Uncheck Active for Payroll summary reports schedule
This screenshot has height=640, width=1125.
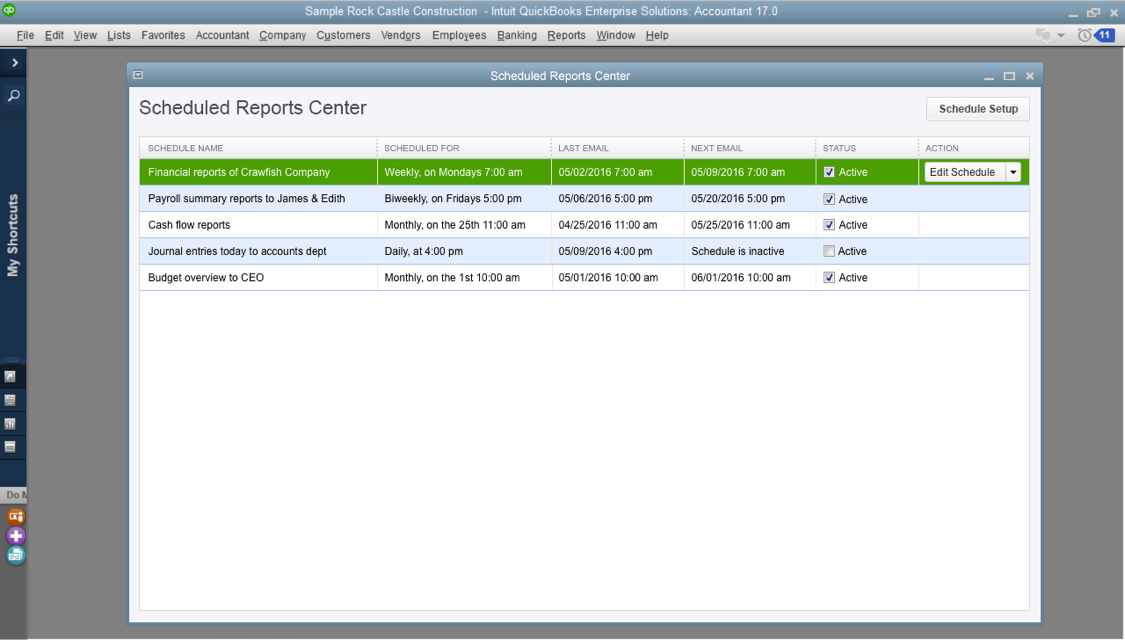coord(829,199)
